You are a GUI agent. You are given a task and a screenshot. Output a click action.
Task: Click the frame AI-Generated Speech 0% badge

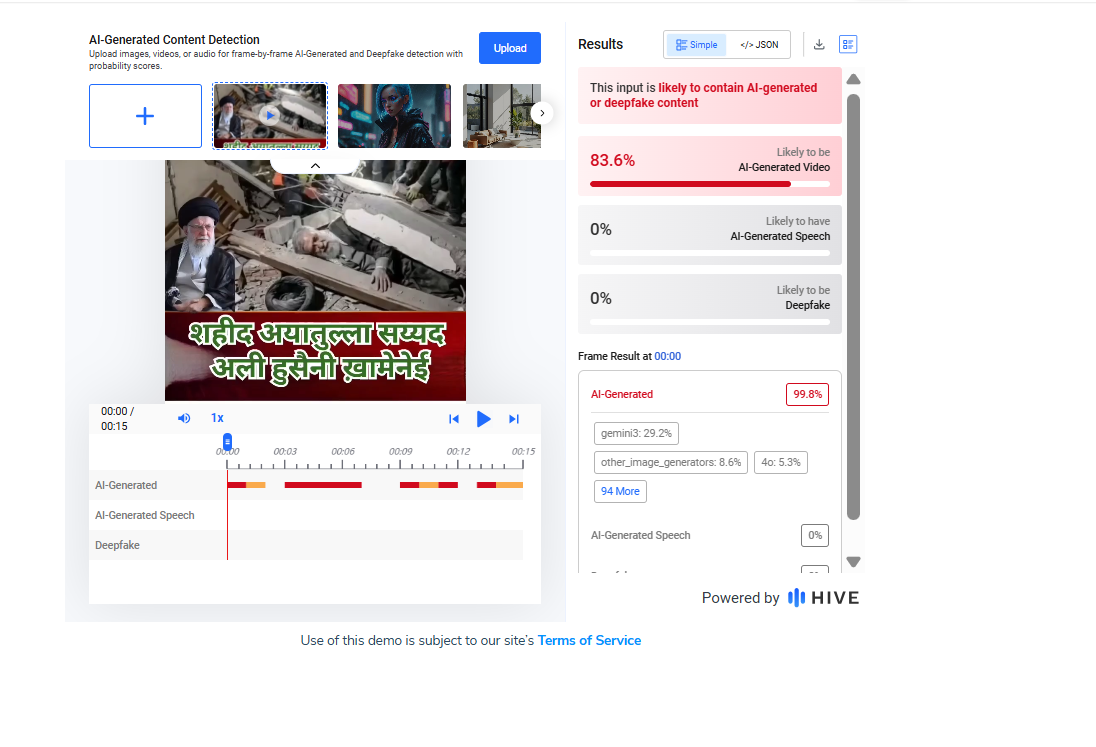coord(815,535)
